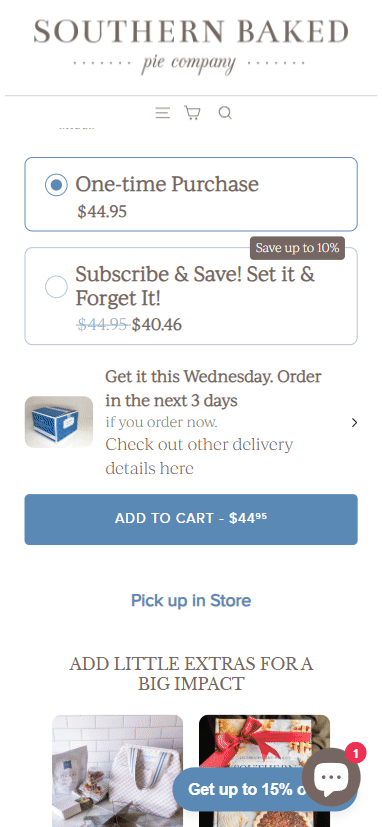Click the One-time Purchase option card
Image resolution: width=382 pixels, height=827 pixels.
pos(191,194)
